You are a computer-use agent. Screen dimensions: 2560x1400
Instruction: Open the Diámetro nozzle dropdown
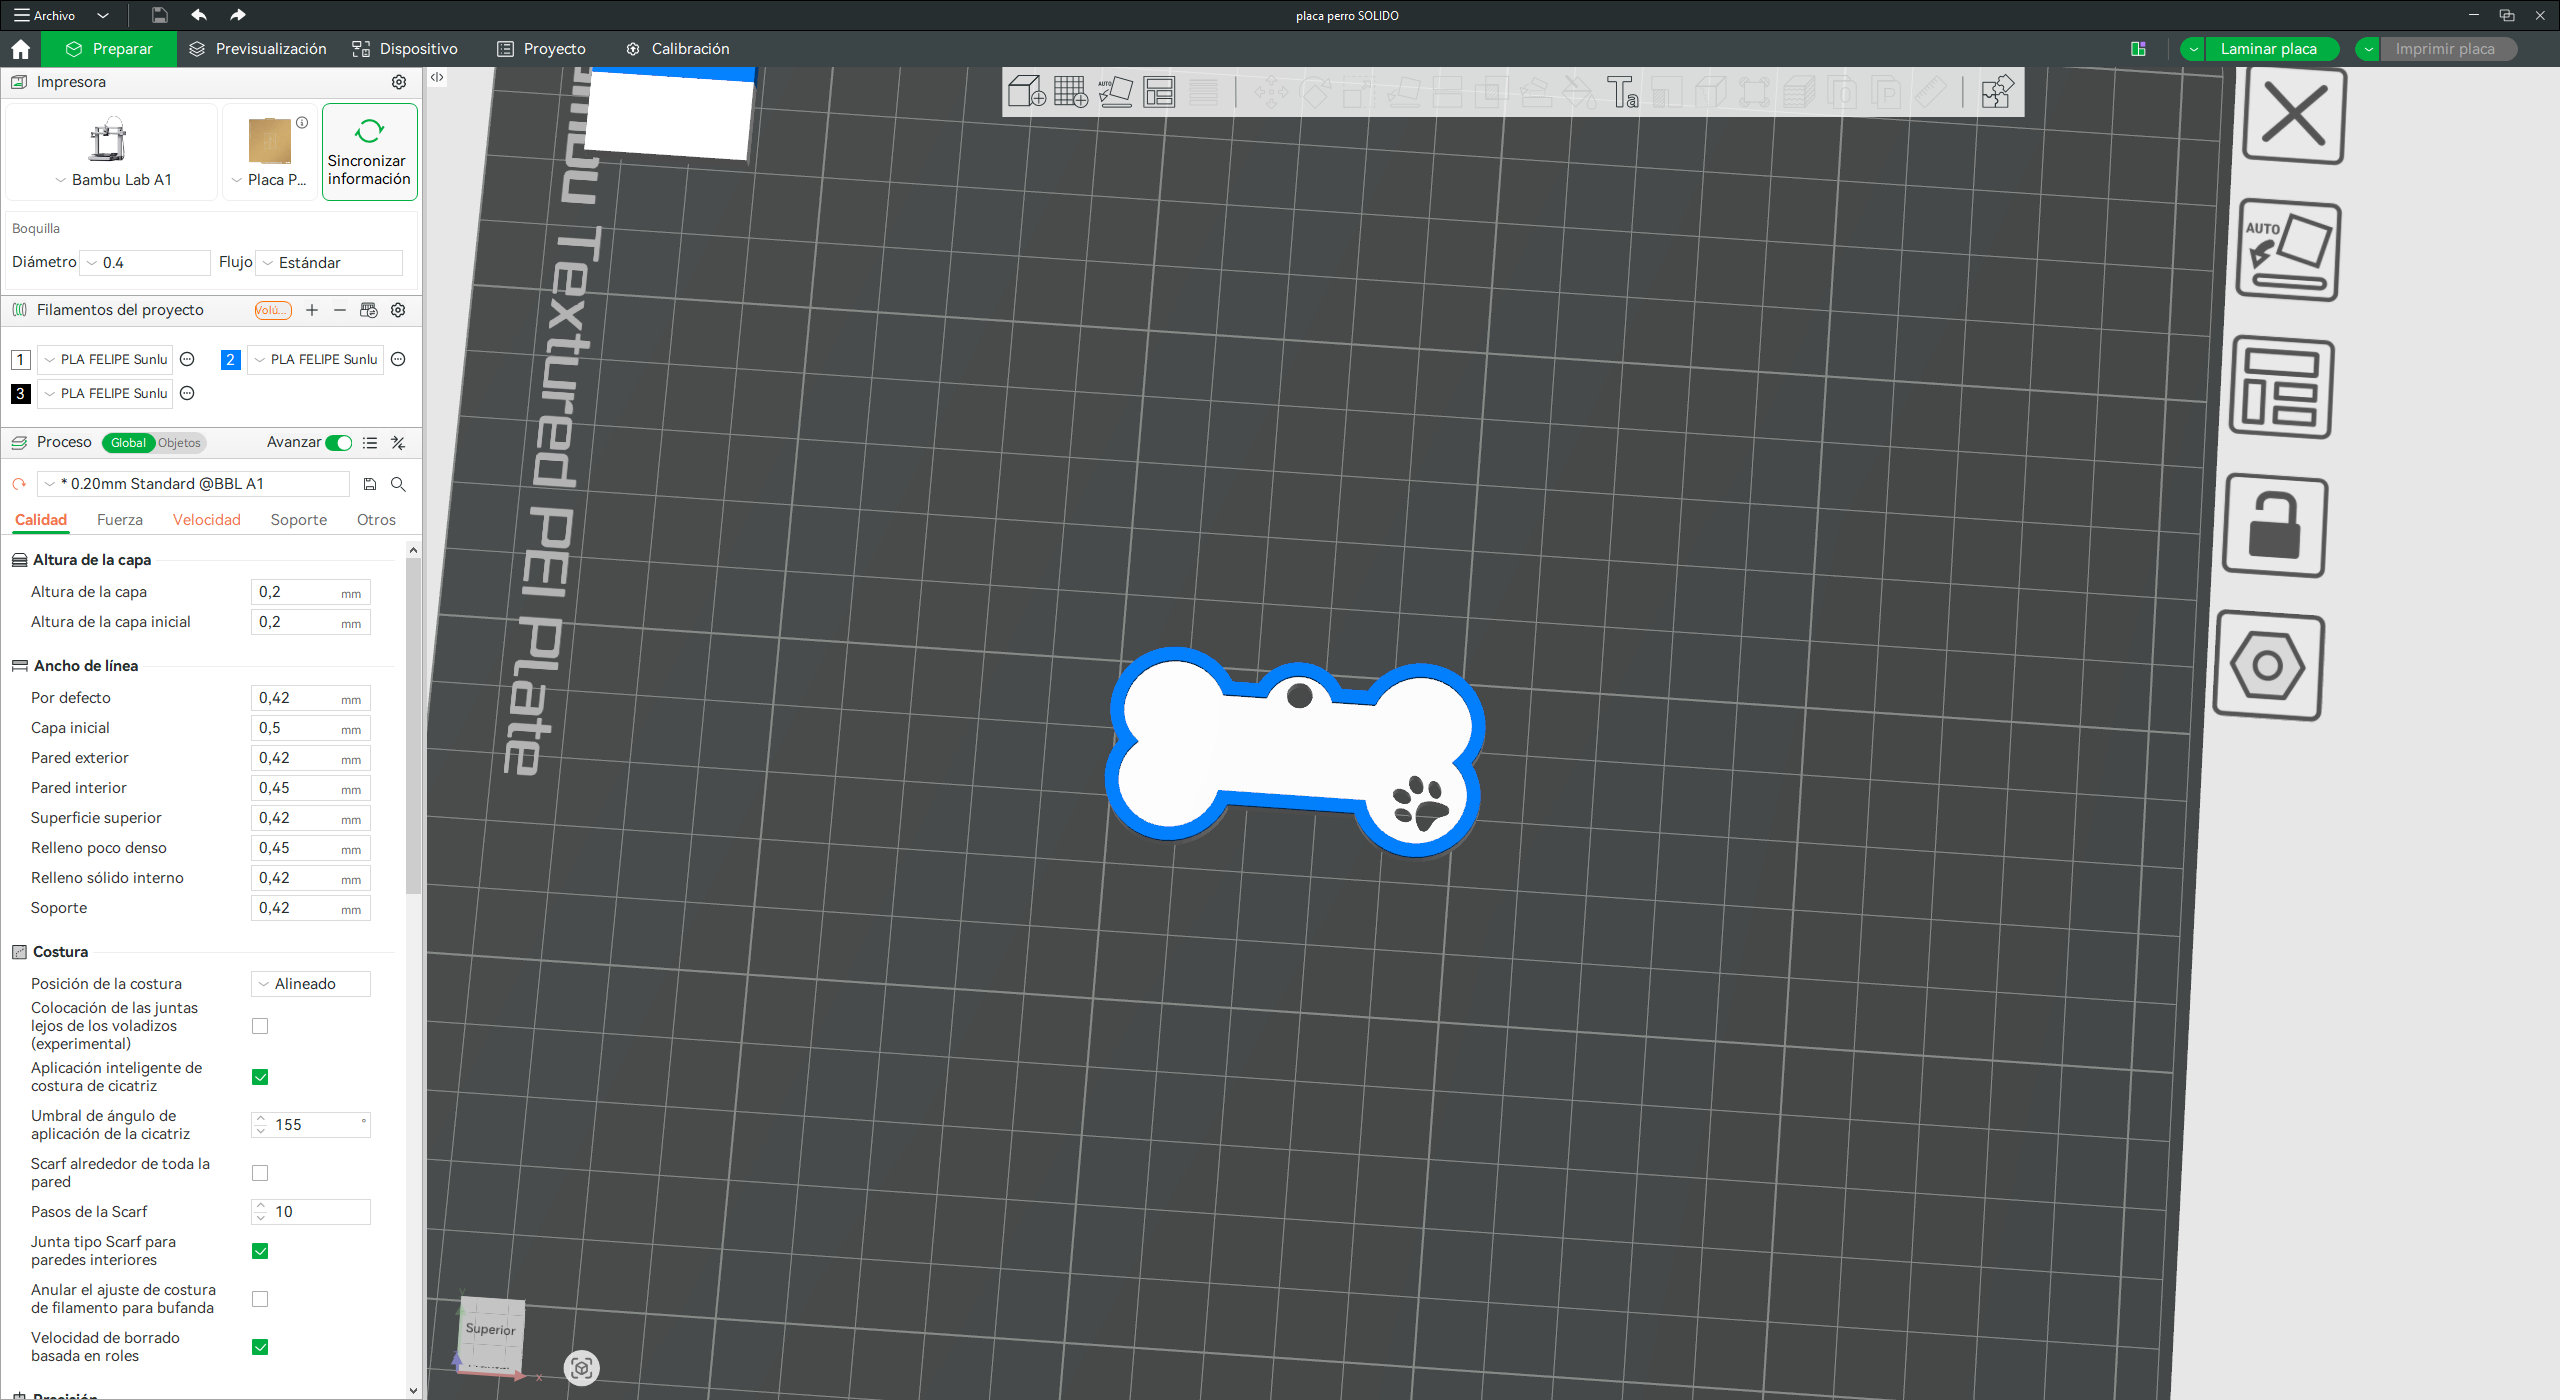(x=145, y=263)
